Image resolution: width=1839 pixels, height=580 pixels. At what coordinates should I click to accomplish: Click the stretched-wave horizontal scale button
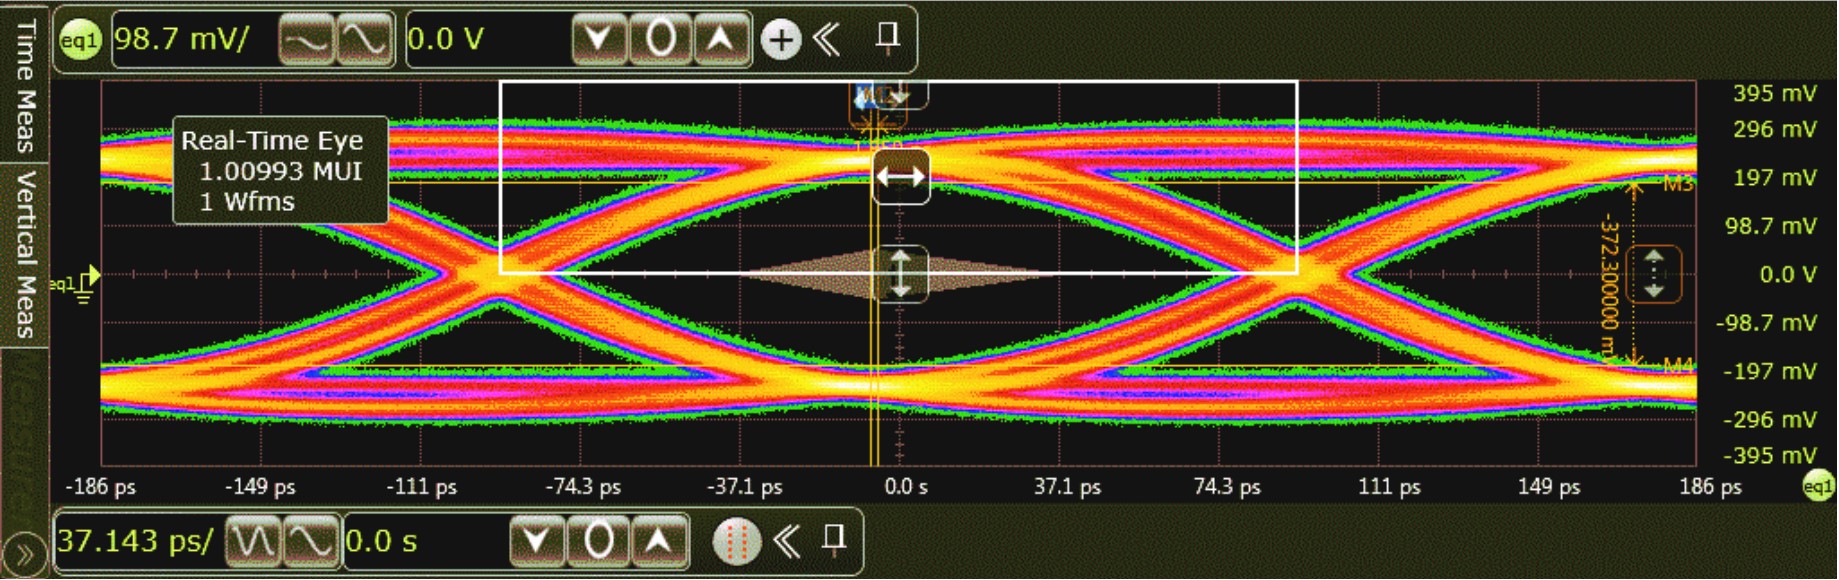311,541
